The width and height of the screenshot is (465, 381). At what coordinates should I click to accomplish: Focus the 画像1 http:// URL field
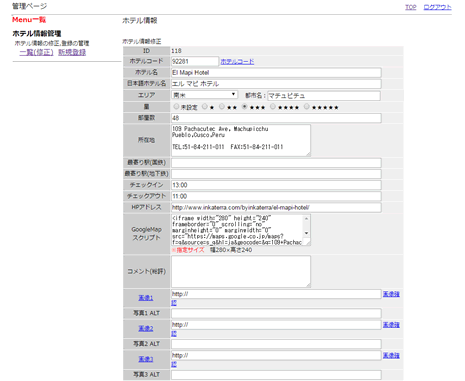click(276, 294)
